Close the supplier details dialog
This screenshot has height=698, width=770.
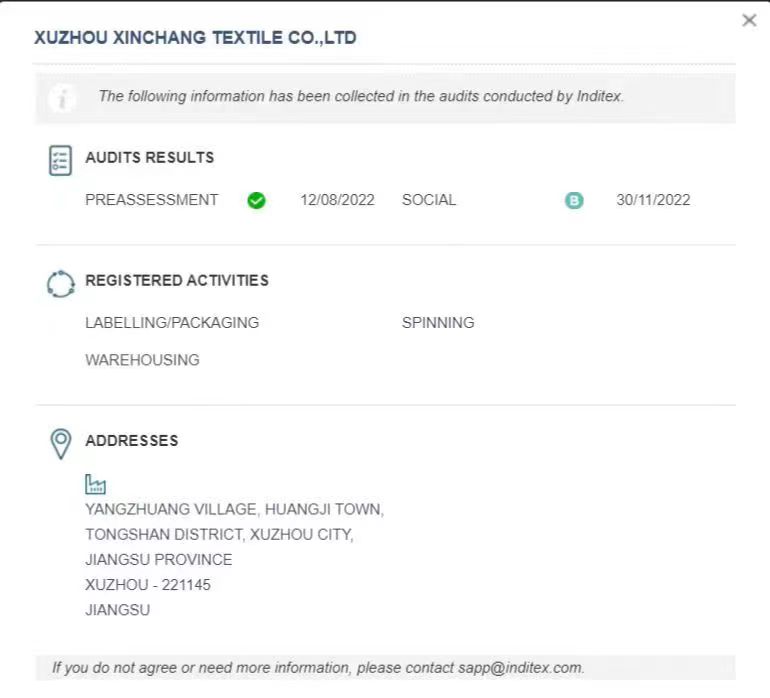pos(749,21)
